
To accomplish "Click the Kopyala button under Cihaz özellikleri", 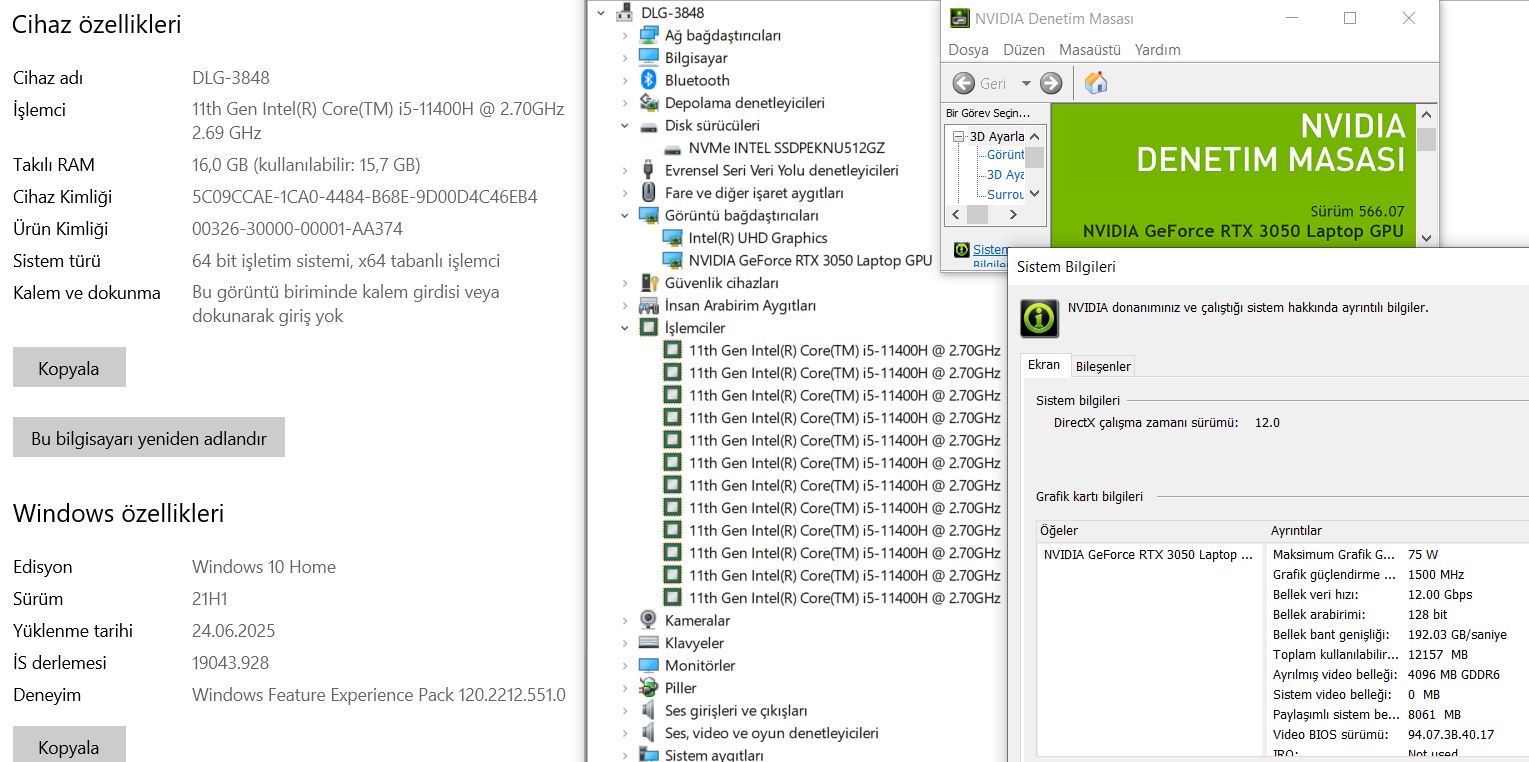I will (69, 367).
